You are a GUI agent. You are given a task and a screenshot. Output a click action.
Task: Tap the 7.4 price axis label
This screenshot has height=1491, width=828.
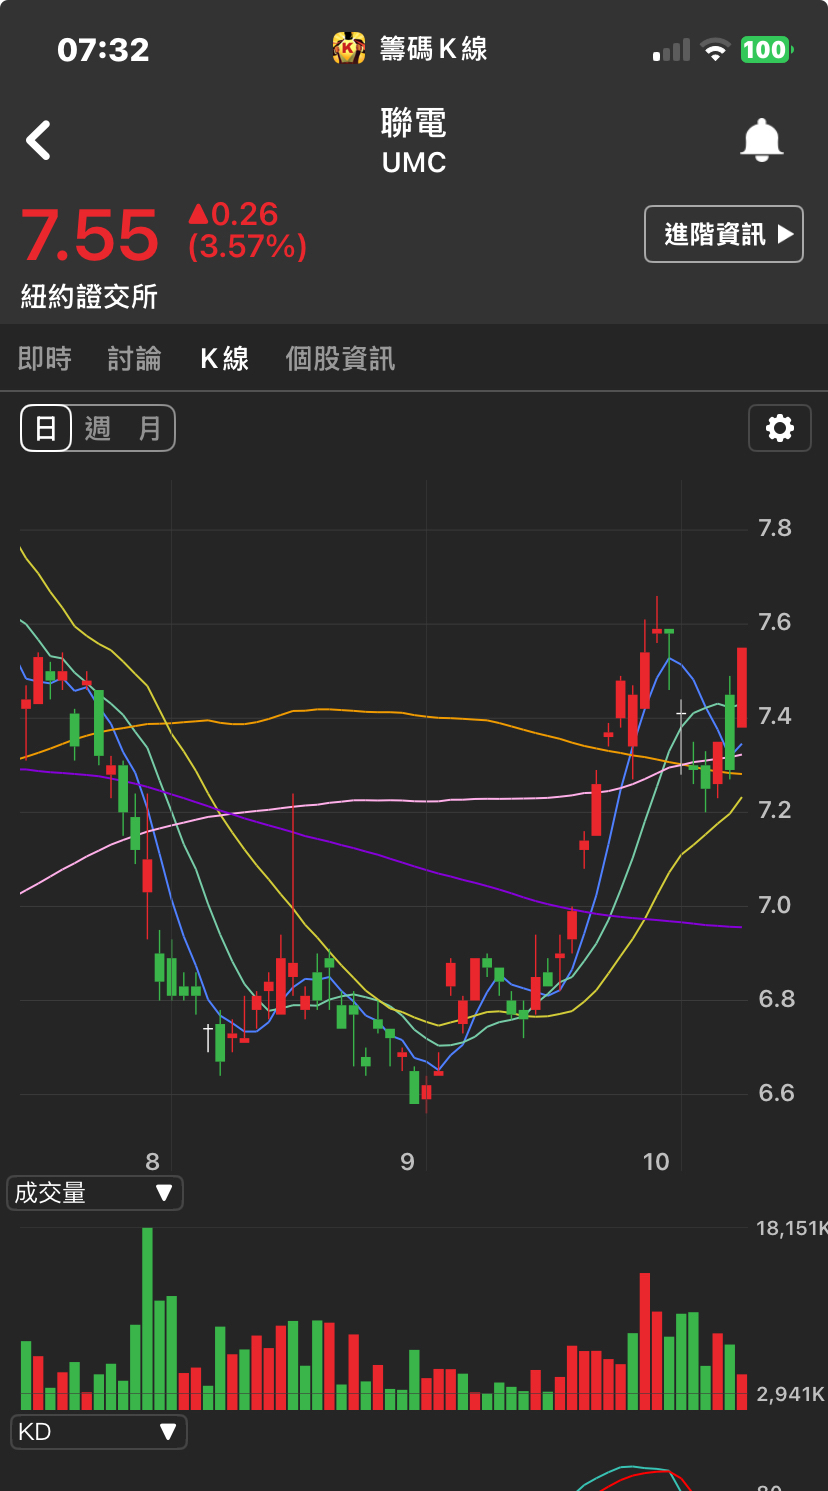775,715
